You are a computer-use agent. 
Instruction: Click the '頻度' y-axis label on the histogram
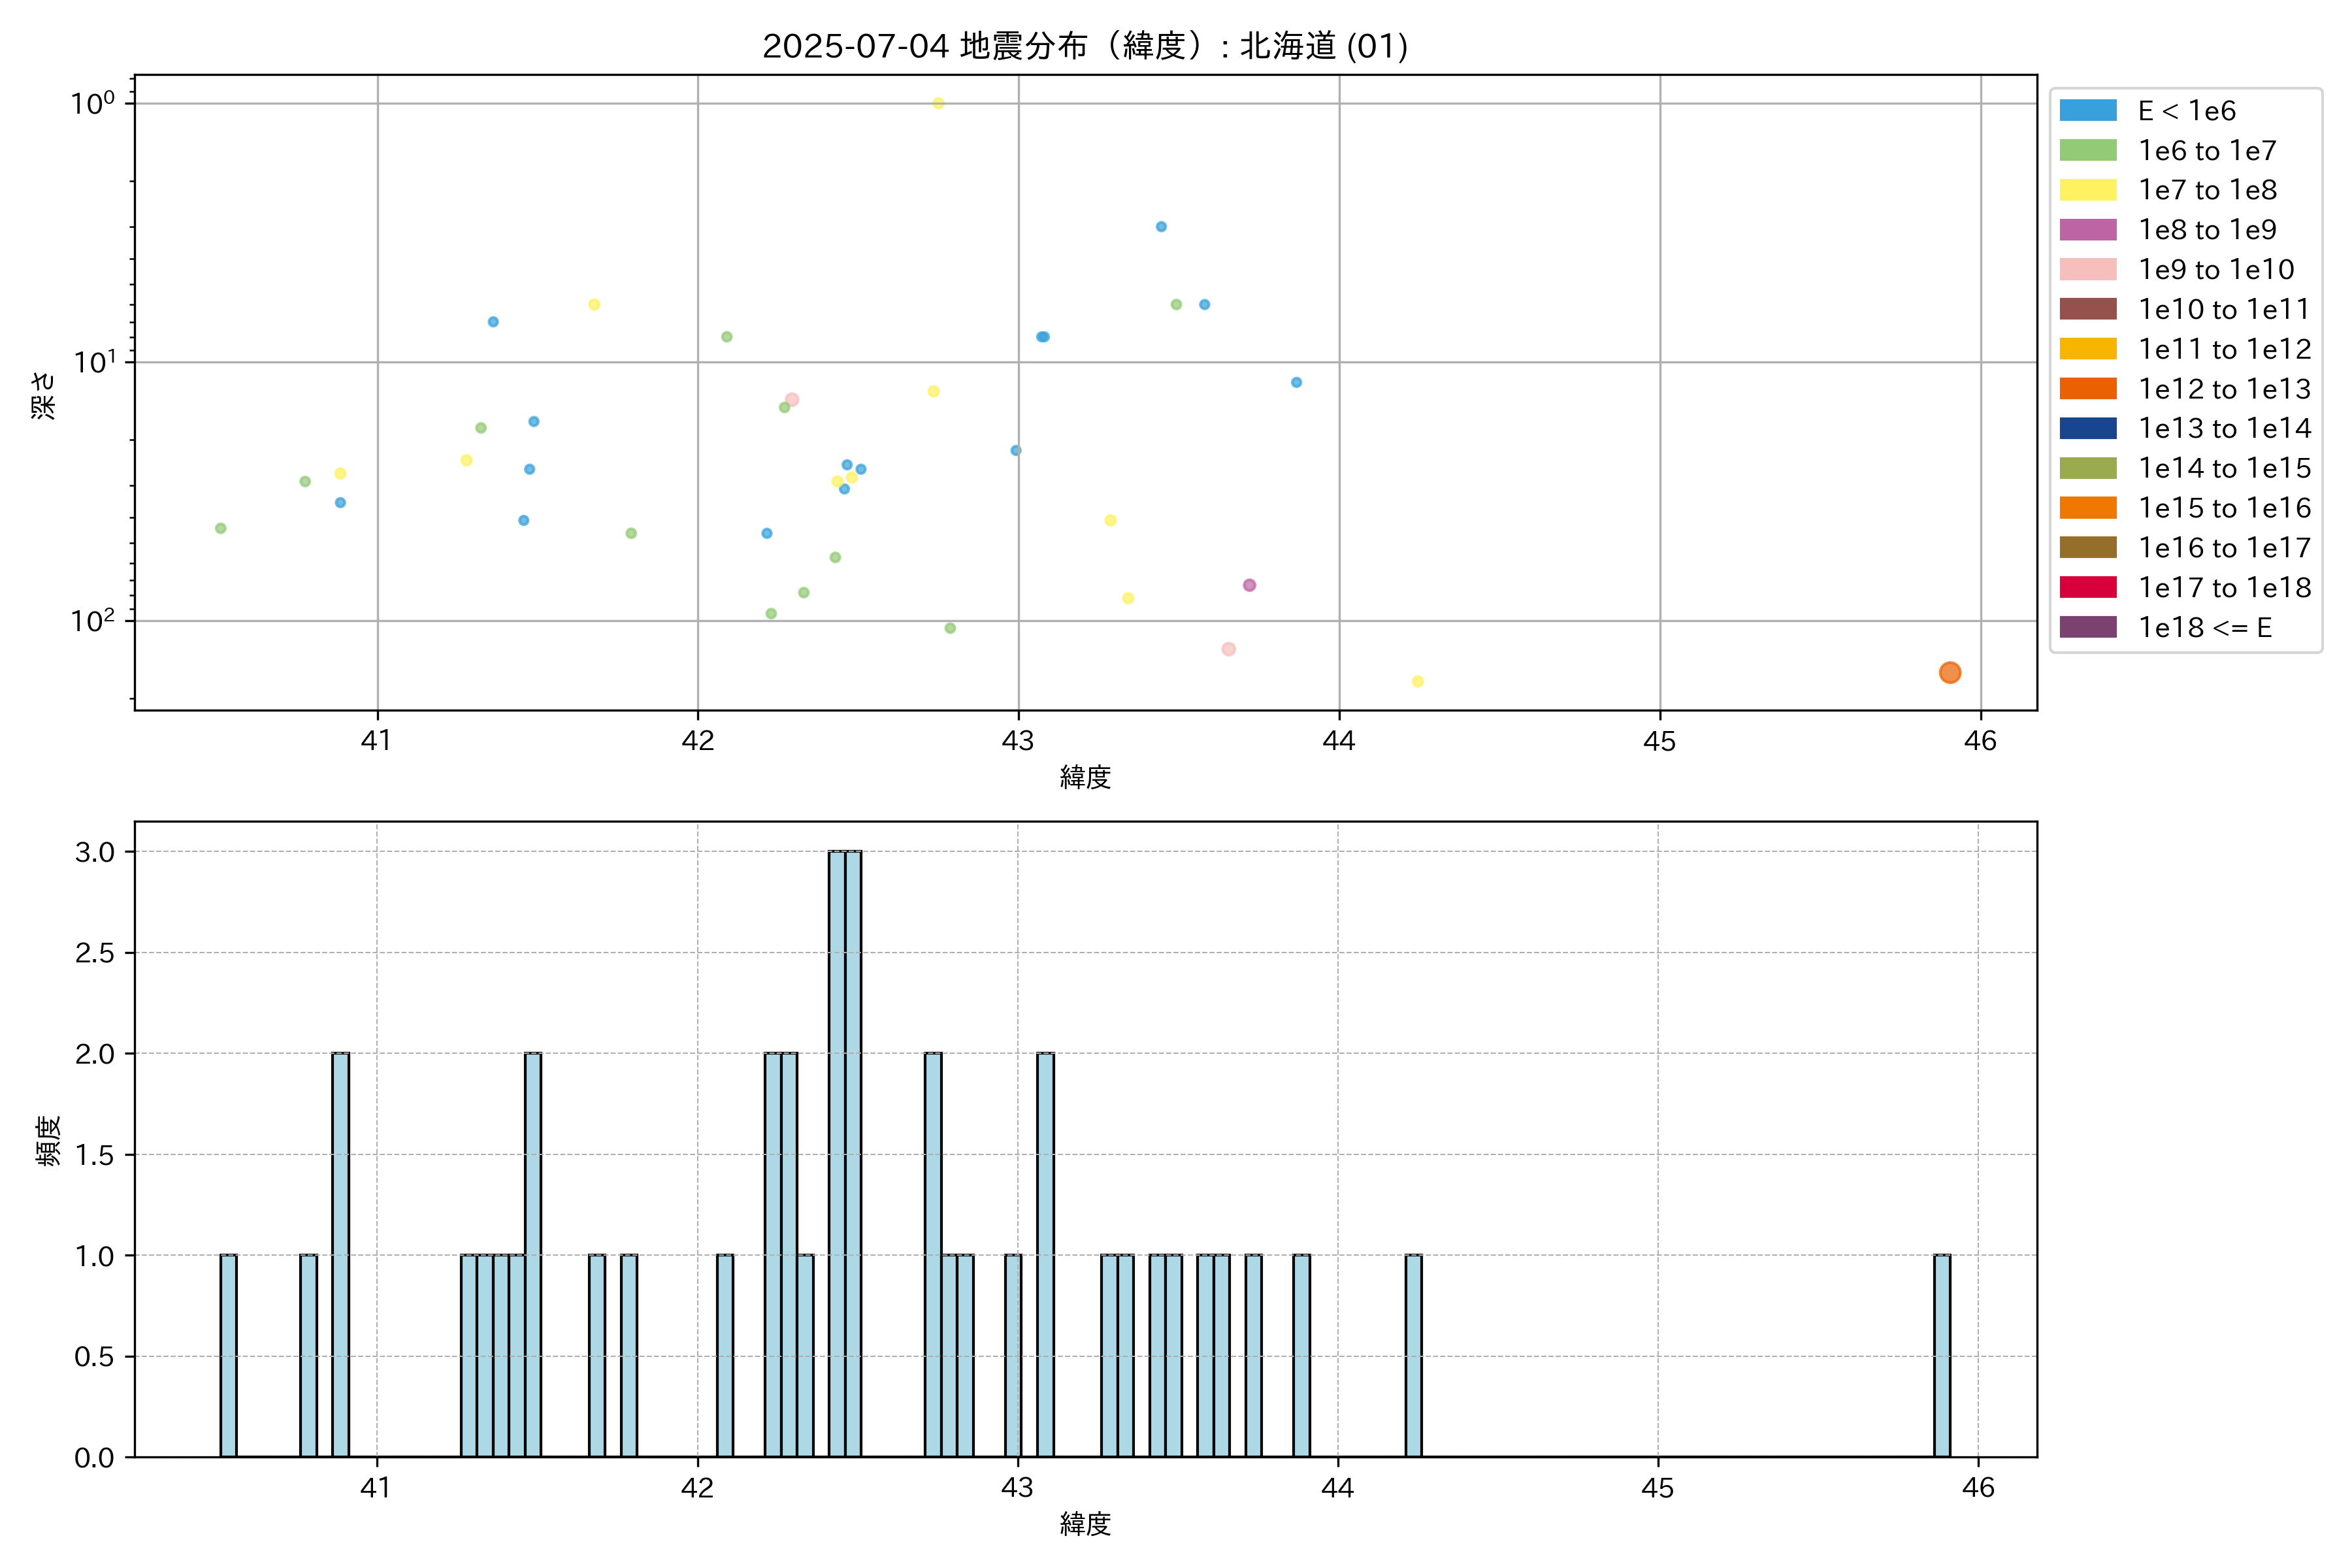(x=48, y=1140)
